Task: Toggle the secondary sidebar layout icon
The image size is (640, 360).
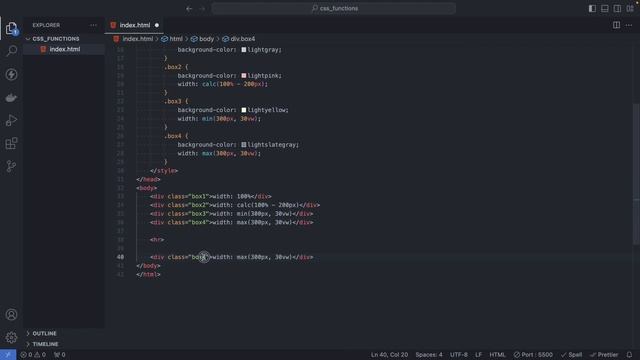Action: click(x=618, y=9)
